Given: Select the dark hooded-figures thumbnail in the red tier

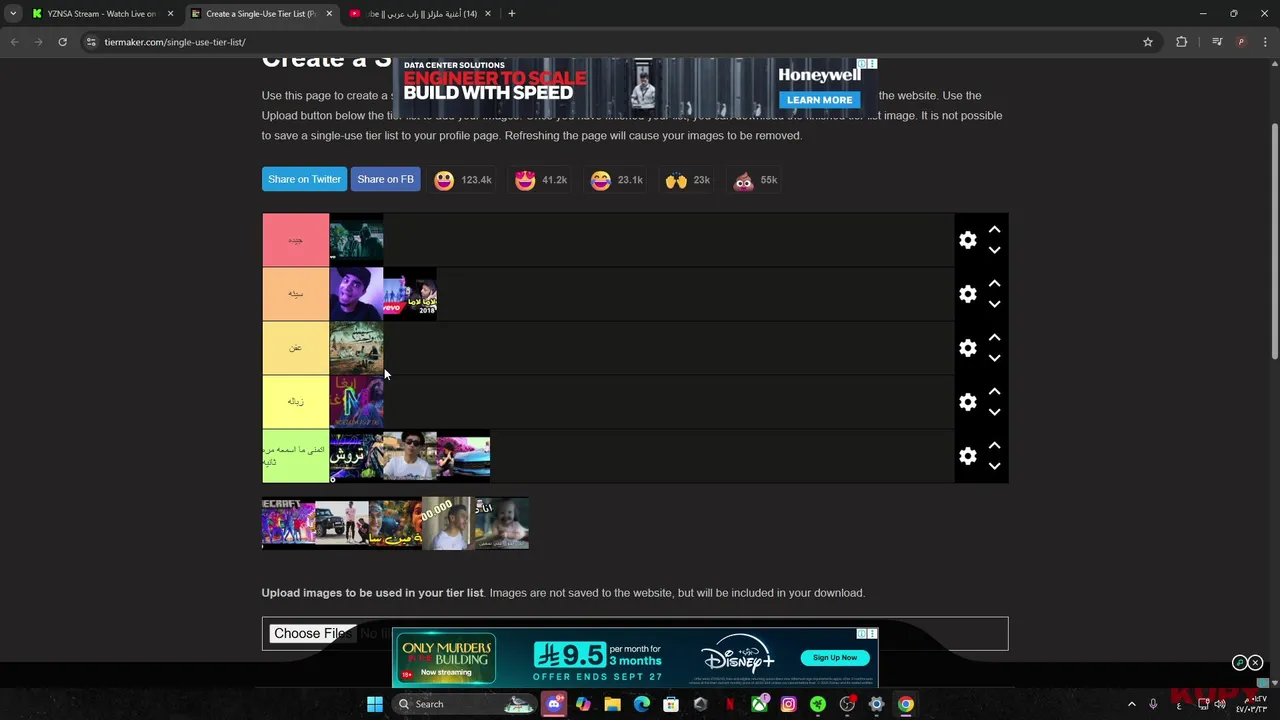Looking at the screenshot, I should pos(356,240).
